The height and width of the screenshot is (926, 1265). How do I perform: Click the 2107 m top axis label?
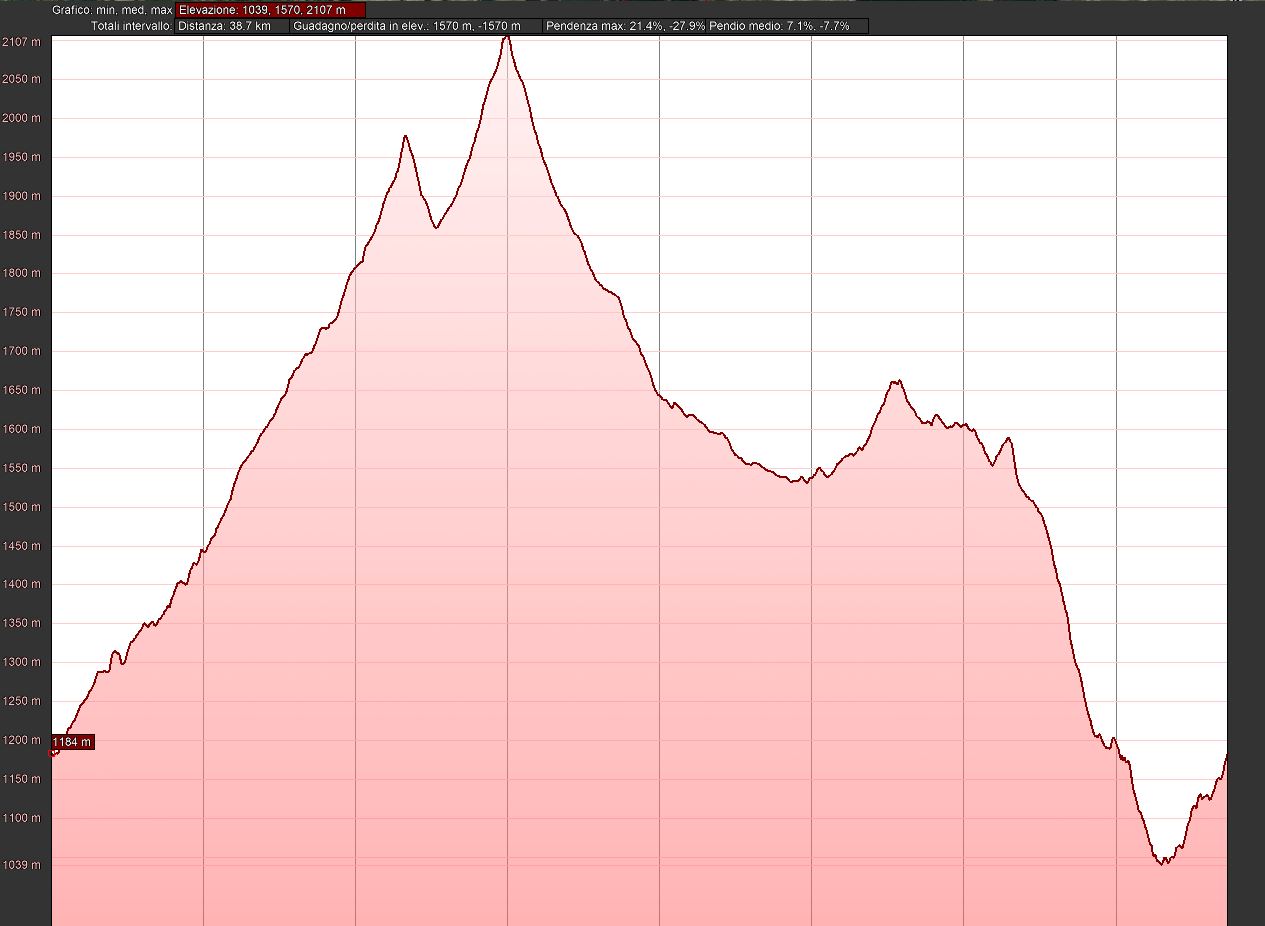pos(20,41)
